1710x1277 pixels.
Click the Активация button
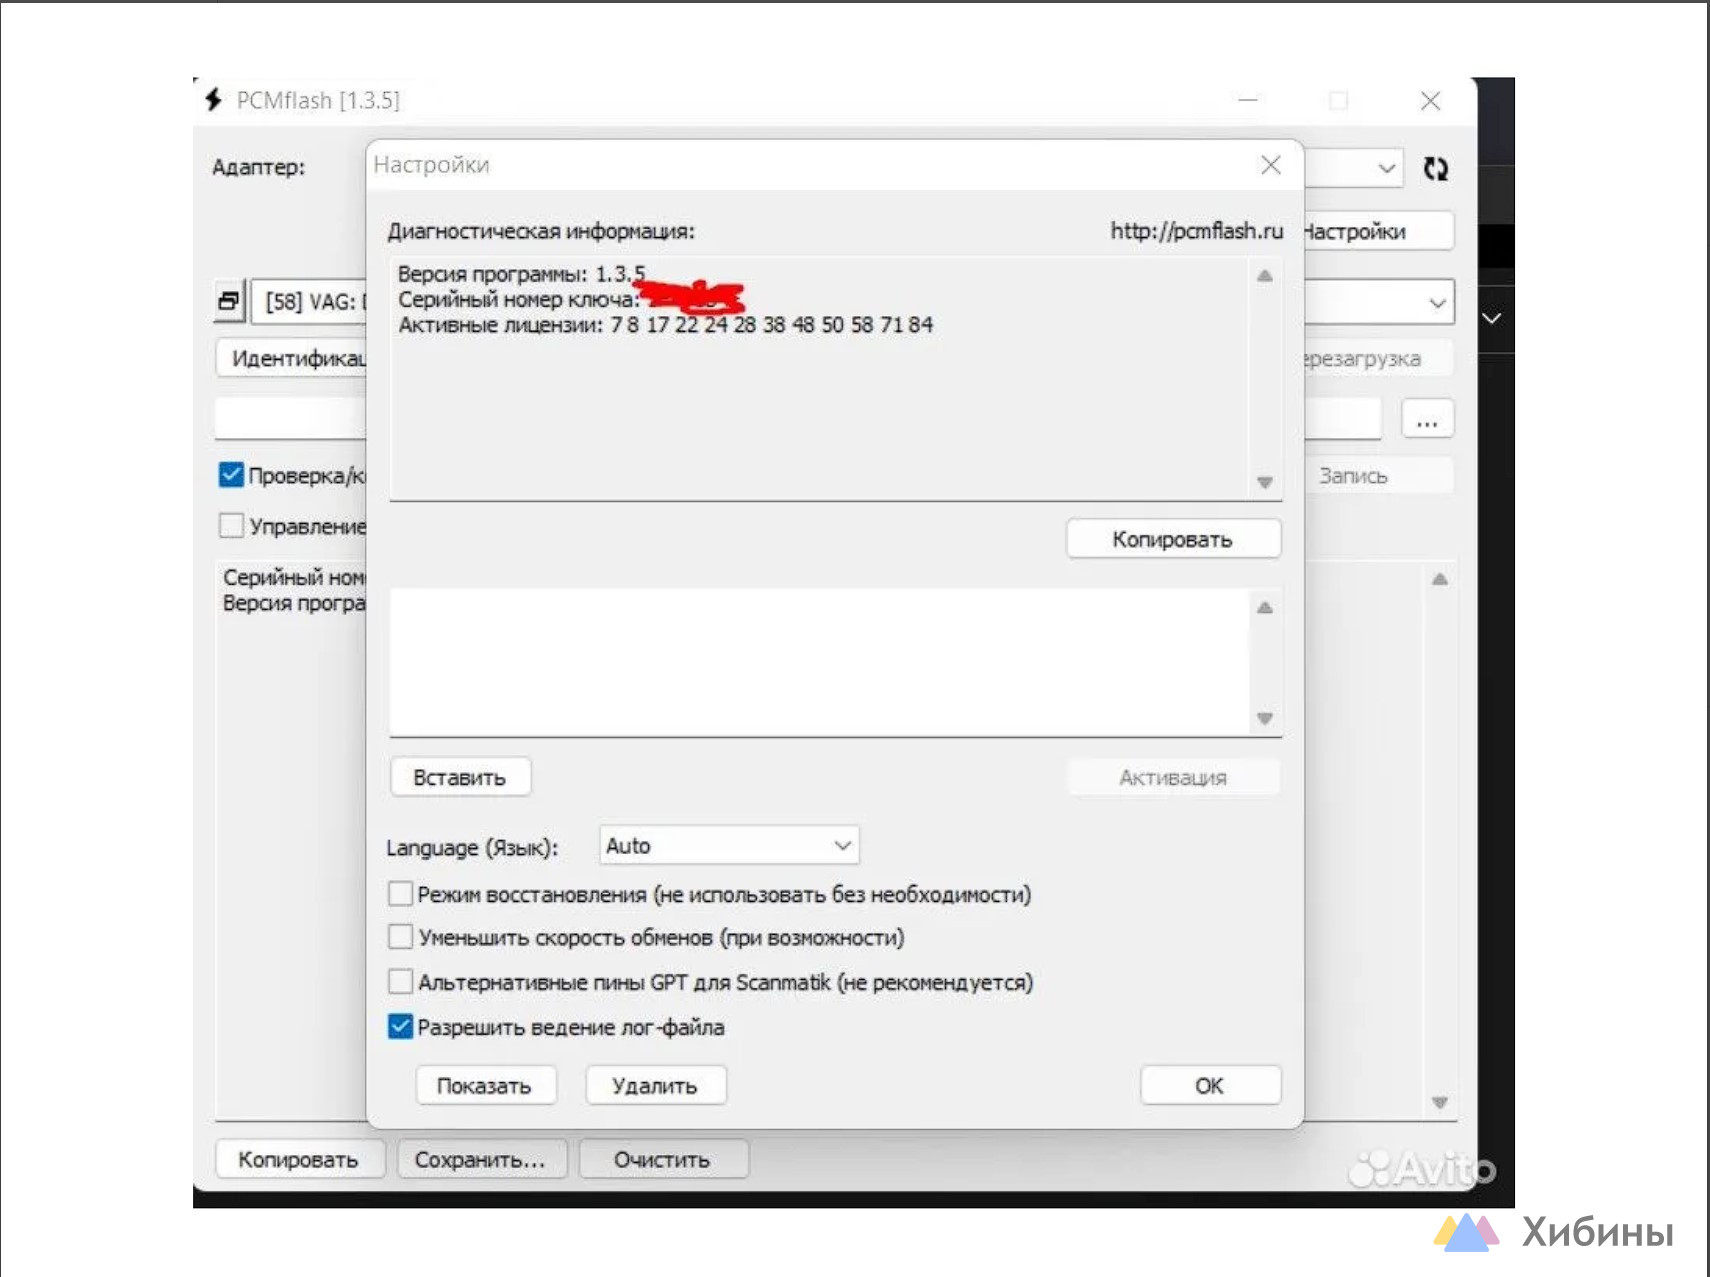click(1173, 777)
